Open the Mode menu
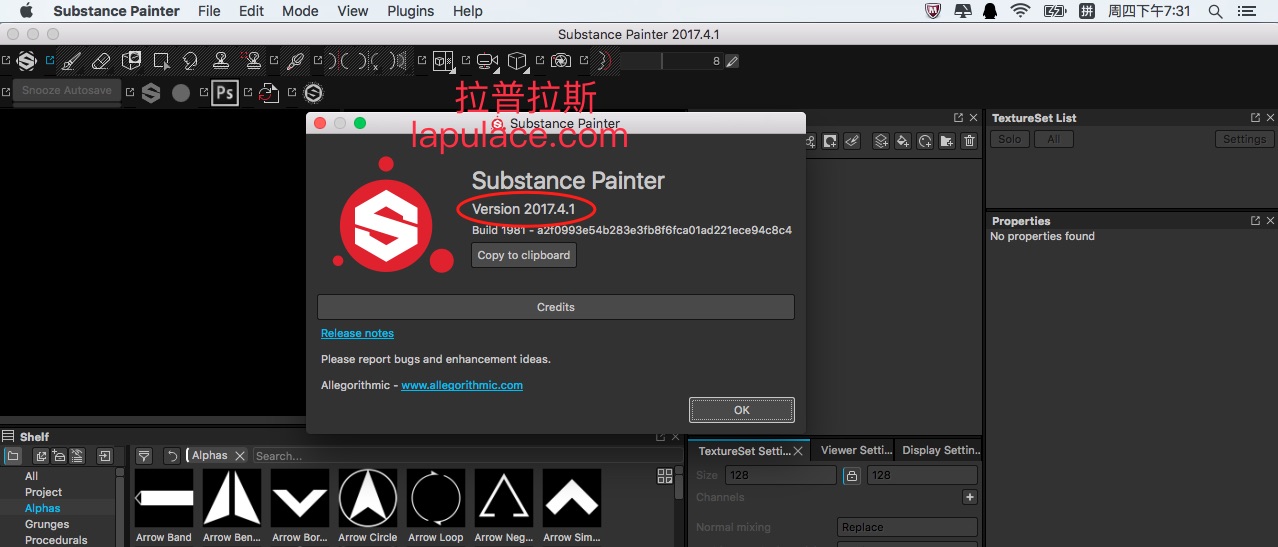The height and width of the screenshot is (547, 1278). pos(300,11)
